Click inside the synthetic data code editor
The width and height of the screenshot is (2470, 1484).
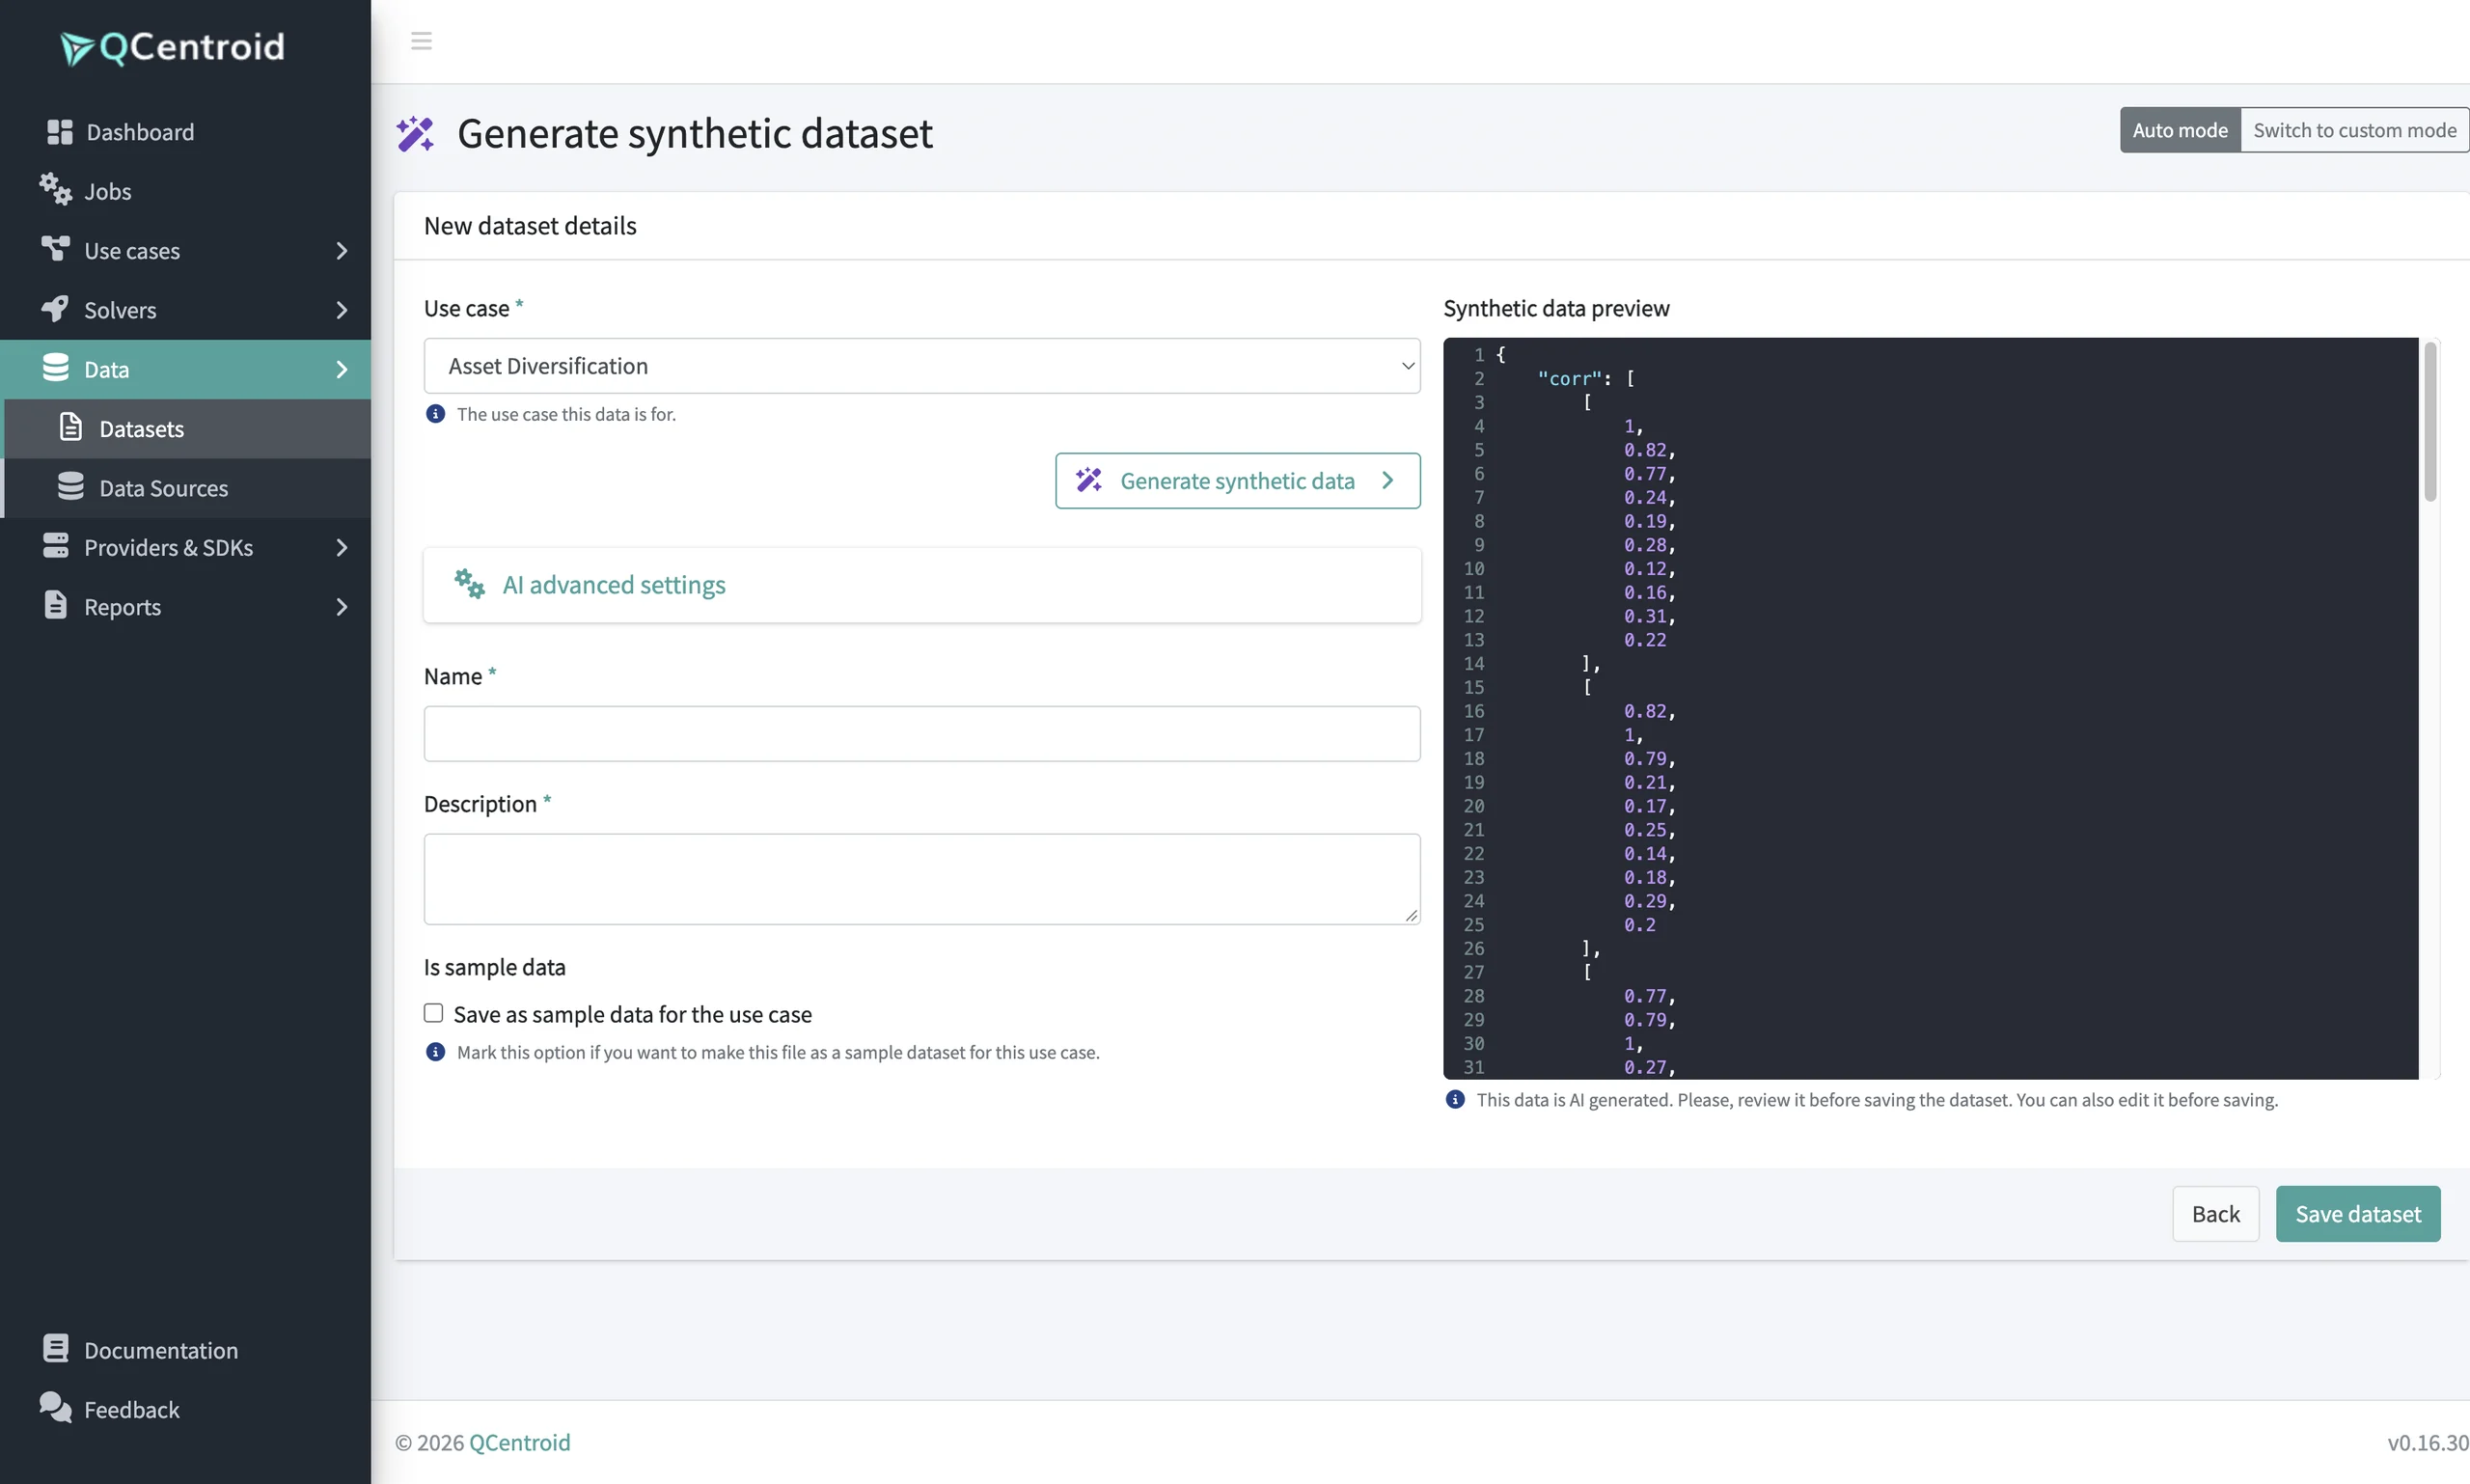point(1930,708)
